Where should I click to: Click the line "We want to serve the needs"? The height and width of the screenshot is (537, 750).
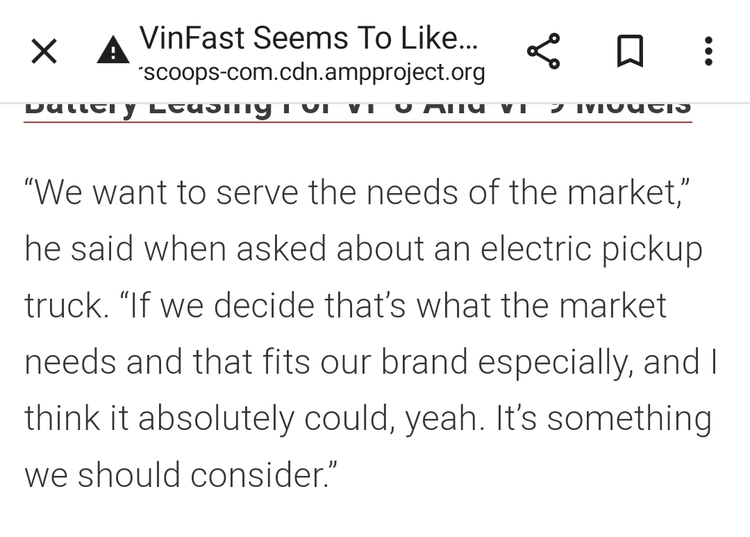coord(357,193)
